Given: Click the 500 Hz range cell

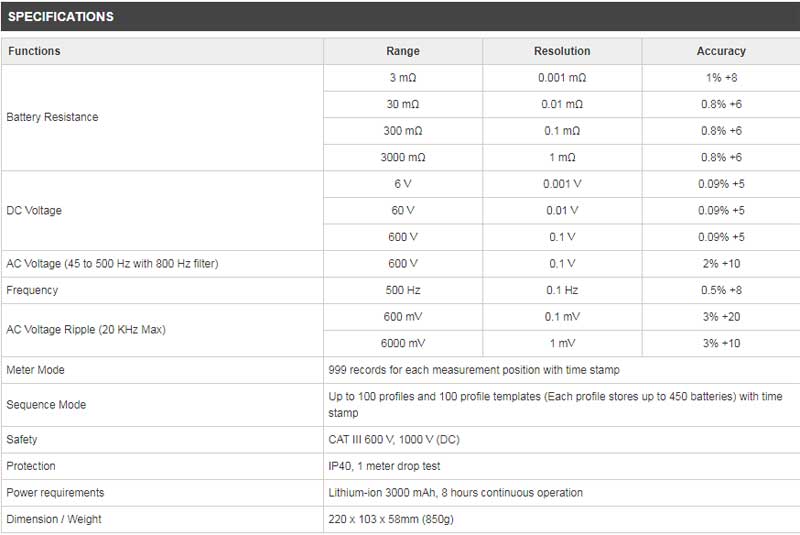Looking at the screenshot, I should (403, 290).
